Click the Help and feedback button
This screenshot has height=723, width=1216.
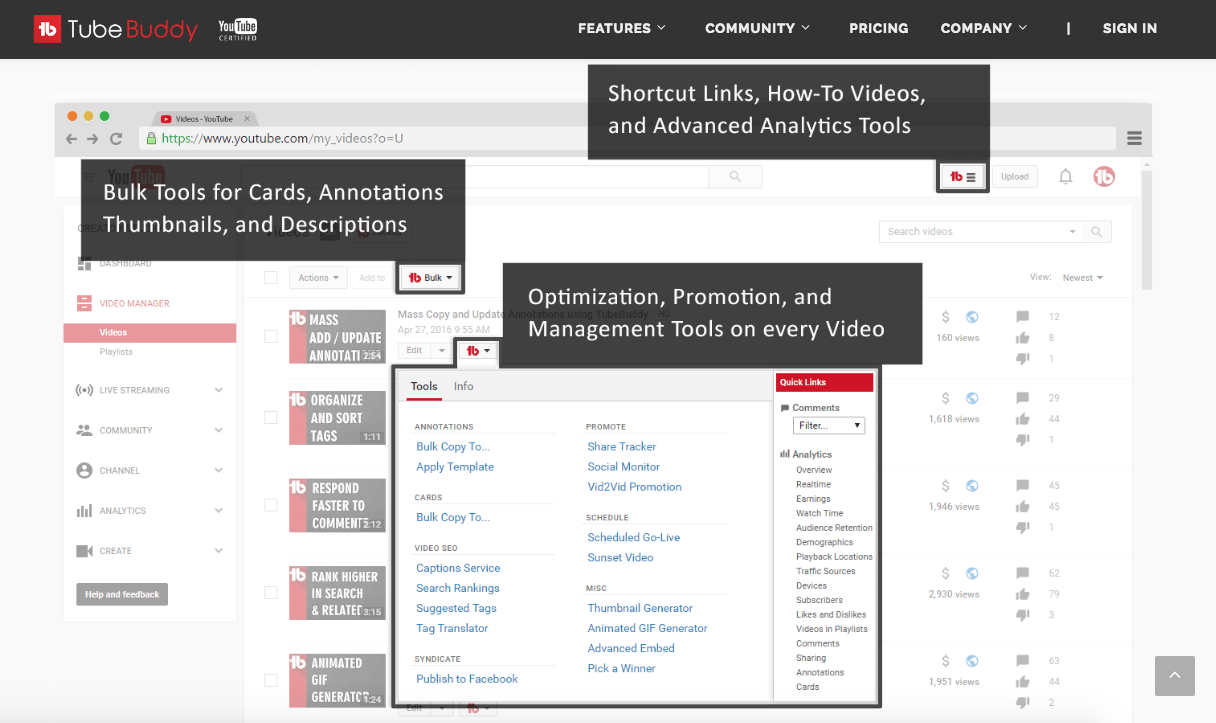point(121,594)
